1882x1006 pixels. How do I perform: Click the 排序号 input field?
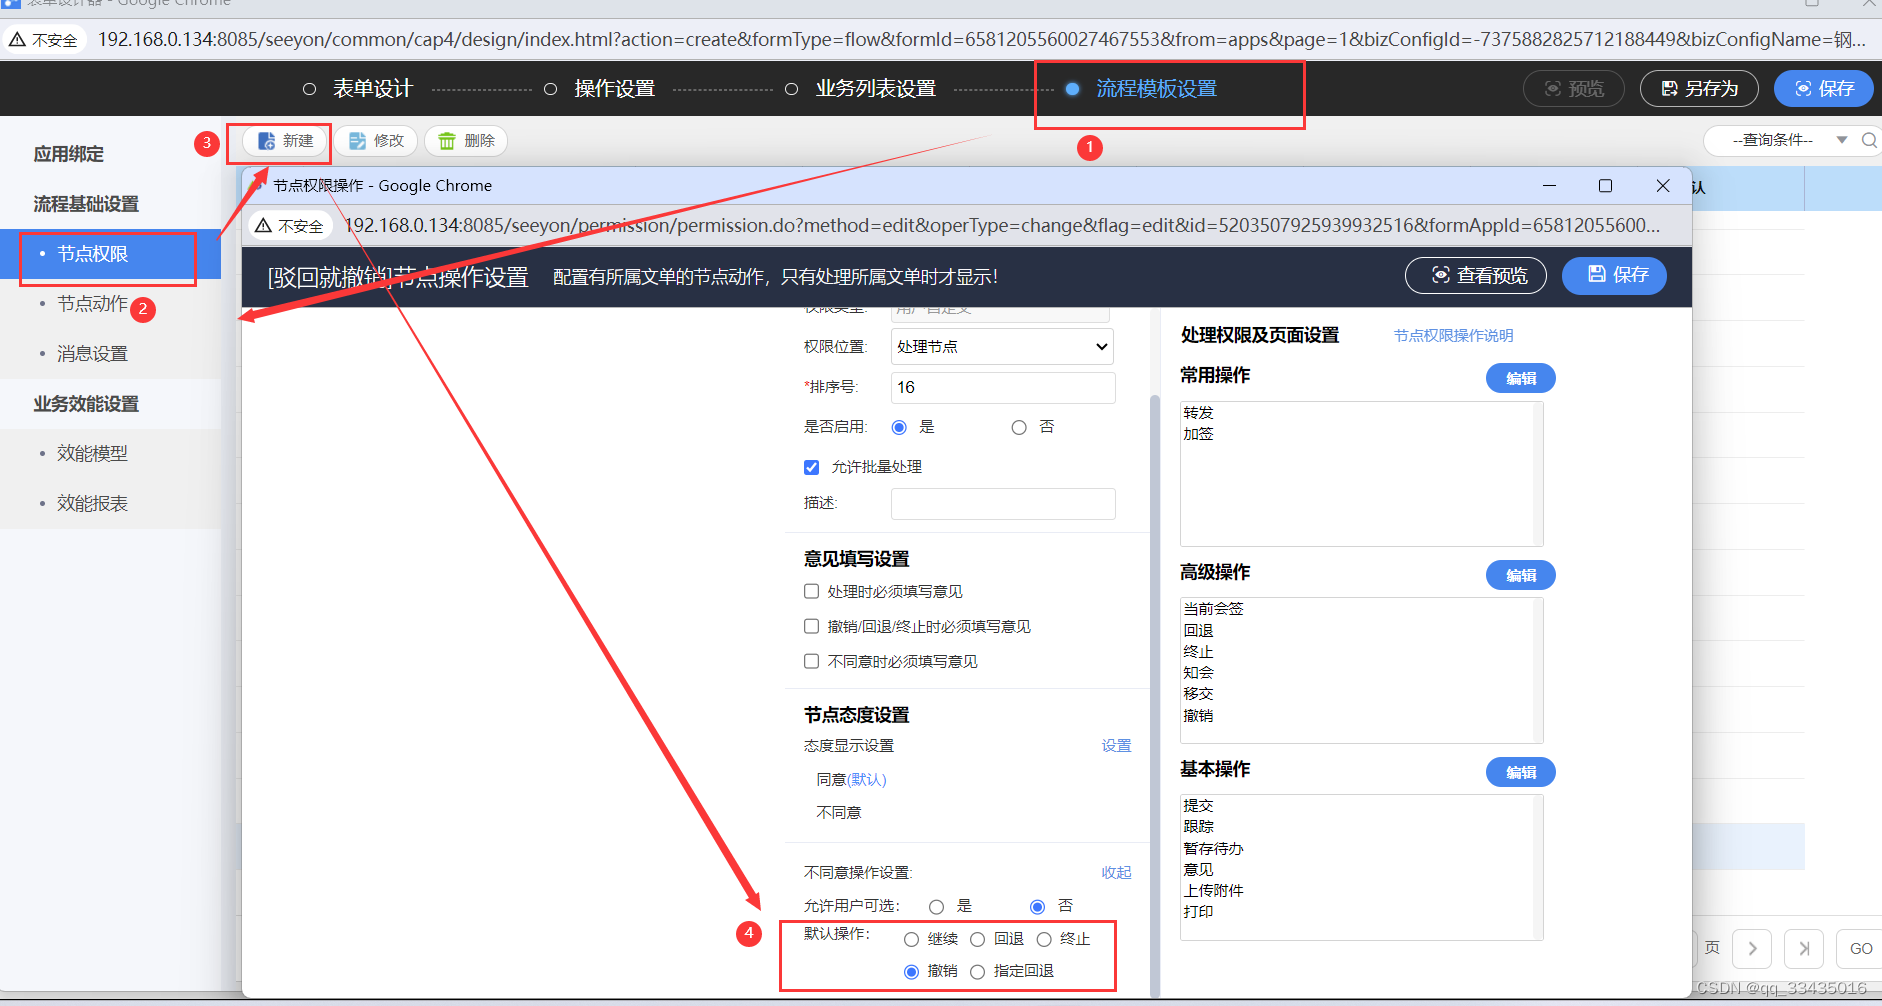(1003, 388)
